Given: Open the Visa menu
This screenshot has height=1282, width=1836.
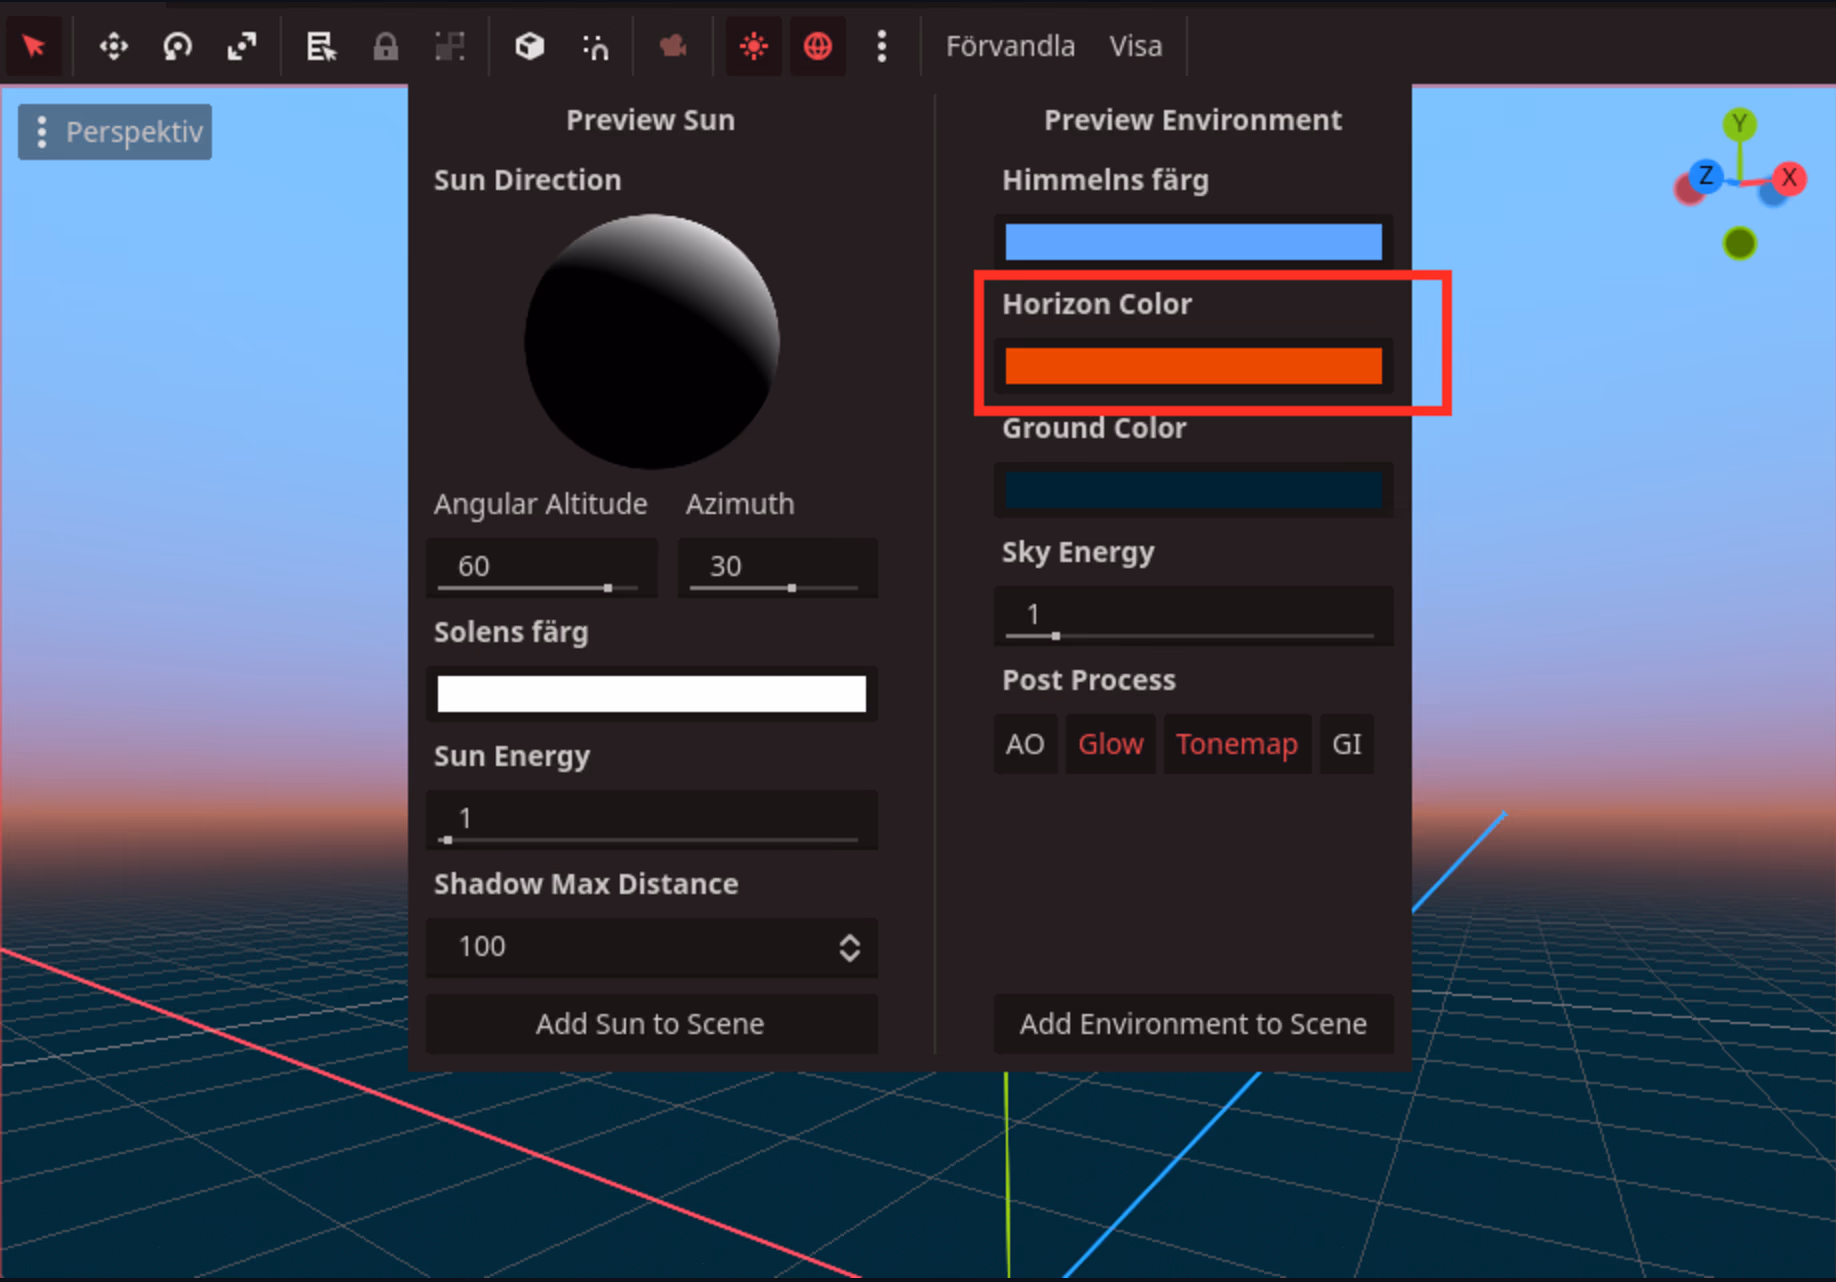Looking at the screenshot, I should click(x=1135, y=46).
